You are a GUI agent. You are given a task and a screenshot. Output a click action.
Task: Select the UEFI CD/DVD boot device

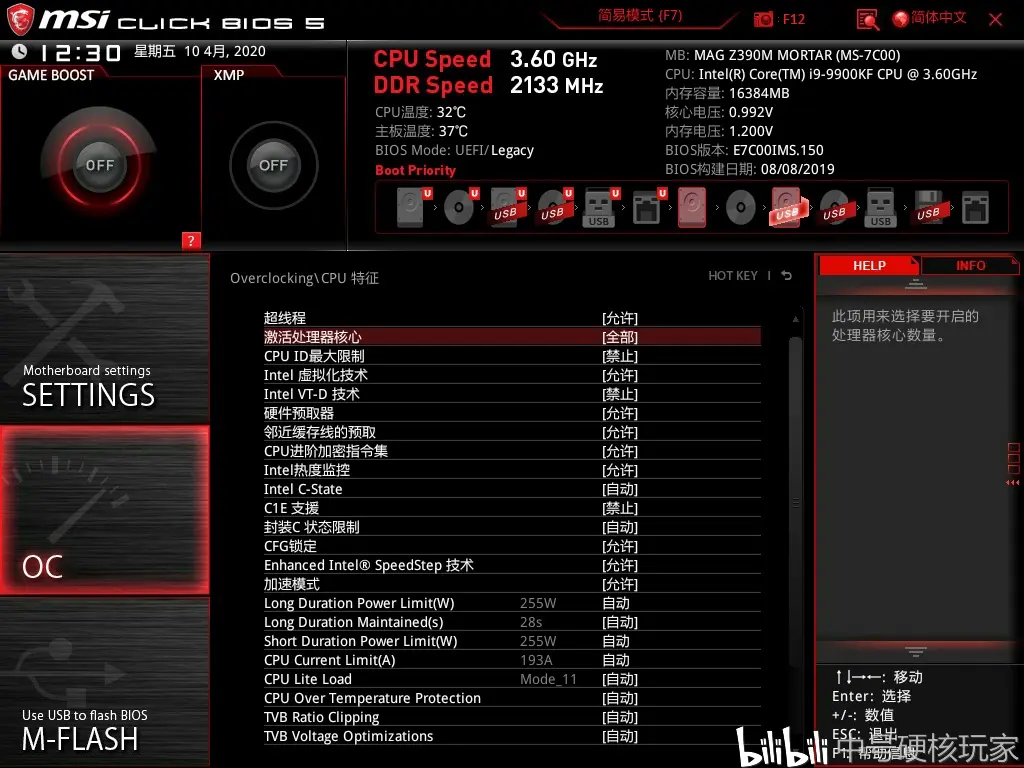tap(461, 207)
